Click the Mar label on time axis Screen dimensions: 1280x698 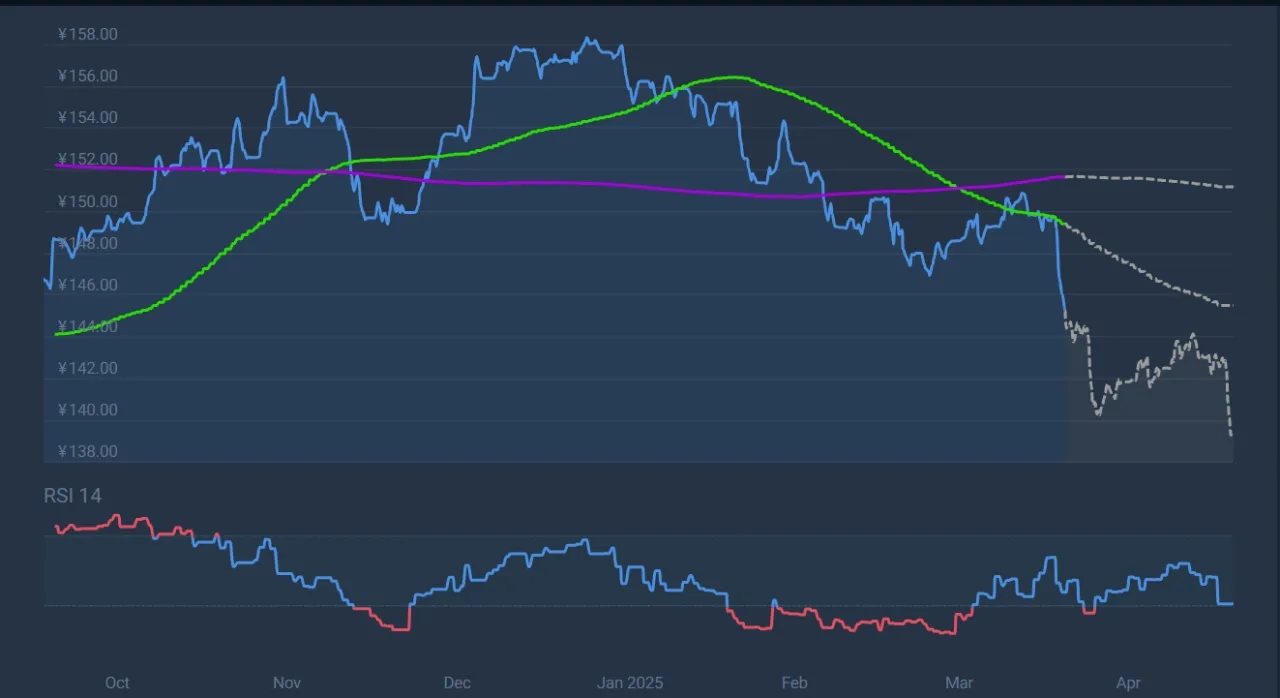[959, 683]
